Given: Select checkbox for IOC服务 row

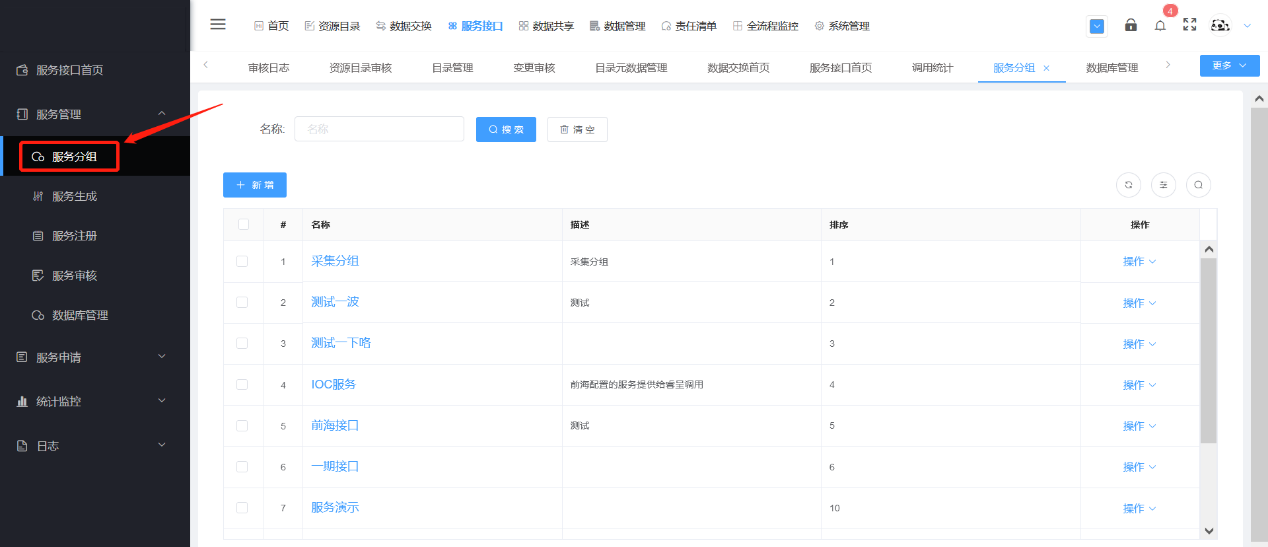Looking at the screenshot, I should (x=242, y=384).
